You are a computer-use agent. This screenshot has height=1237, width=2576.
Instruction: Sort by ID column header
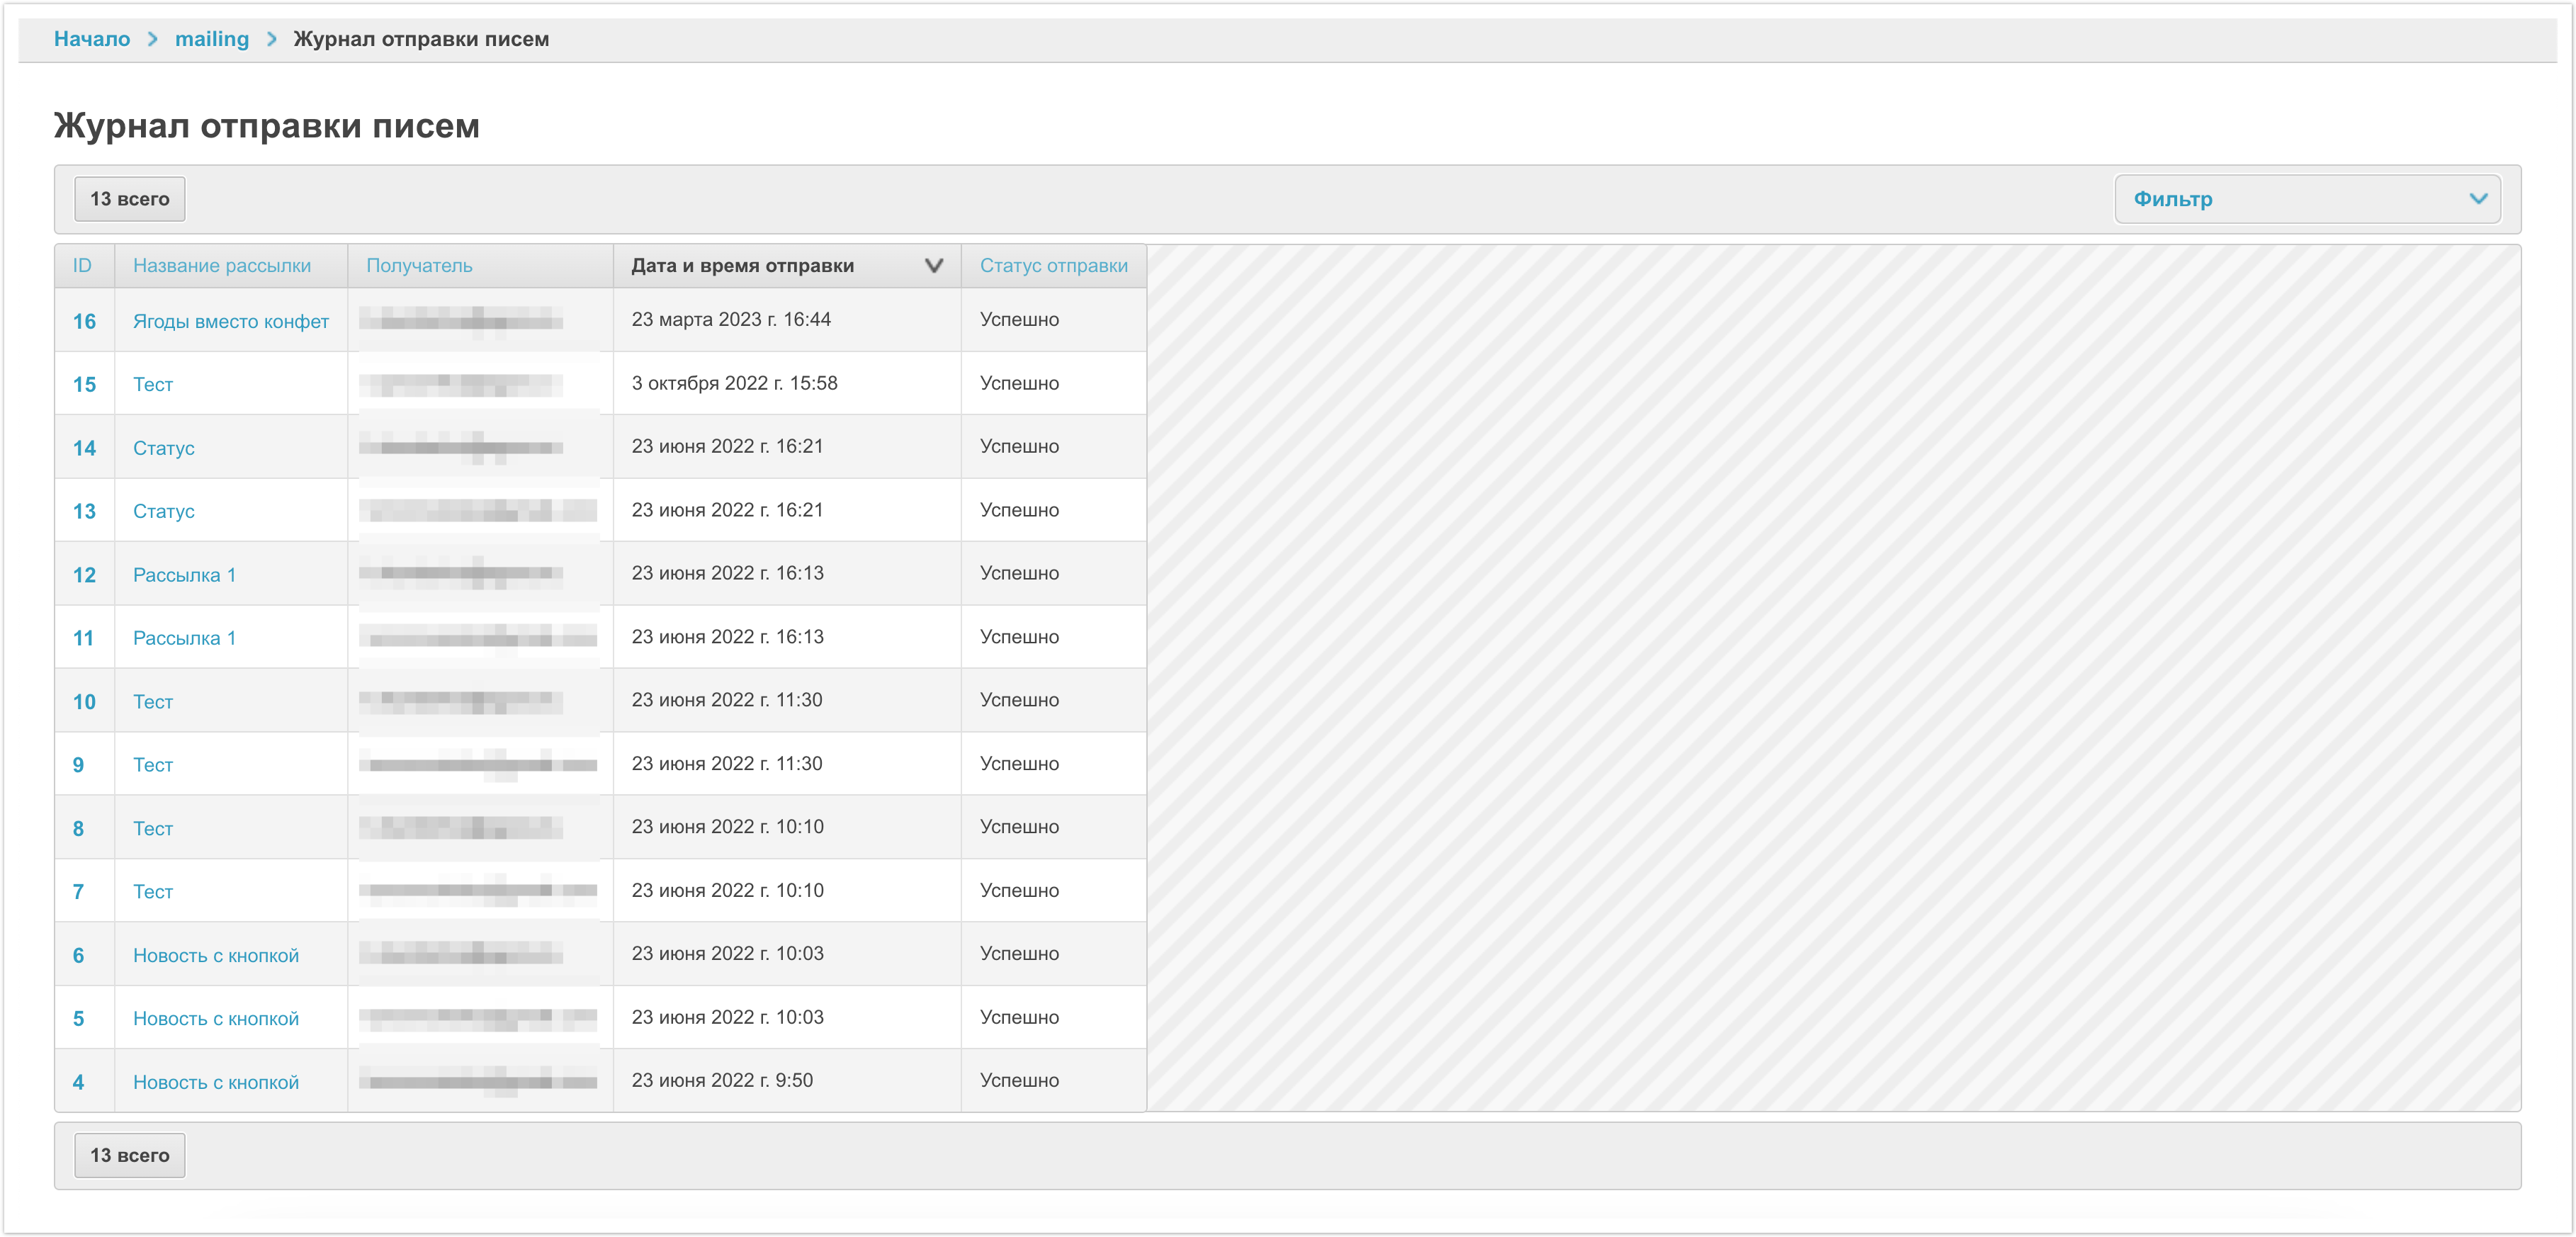tap(82, 266)
